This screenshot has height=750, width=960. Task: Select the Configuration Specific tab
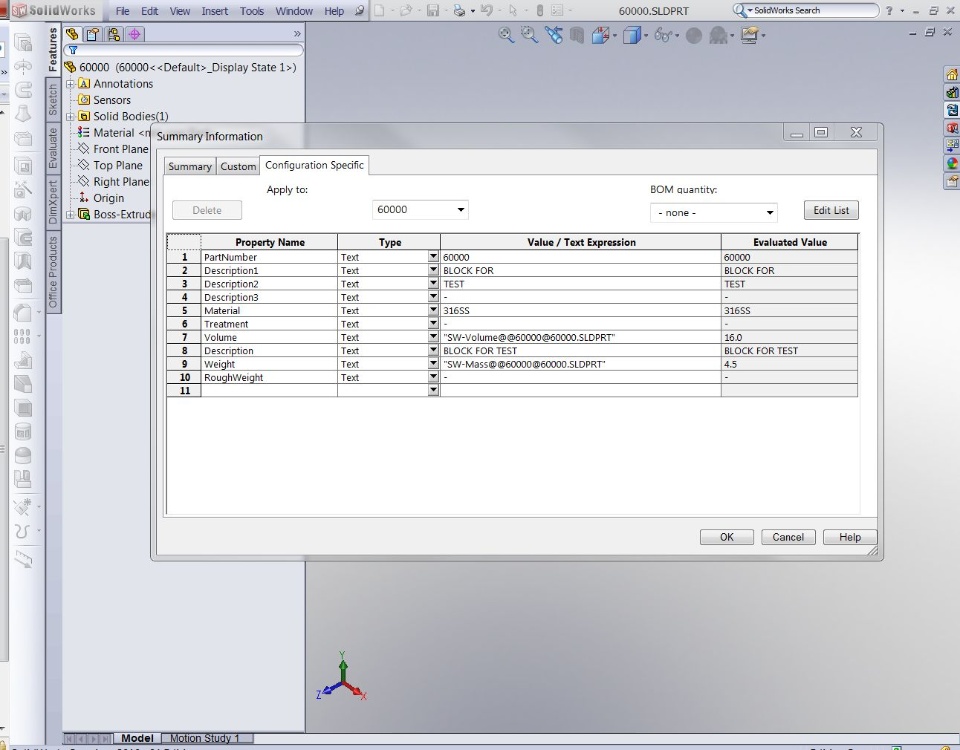pyautogui.click(x=314, y=165)
